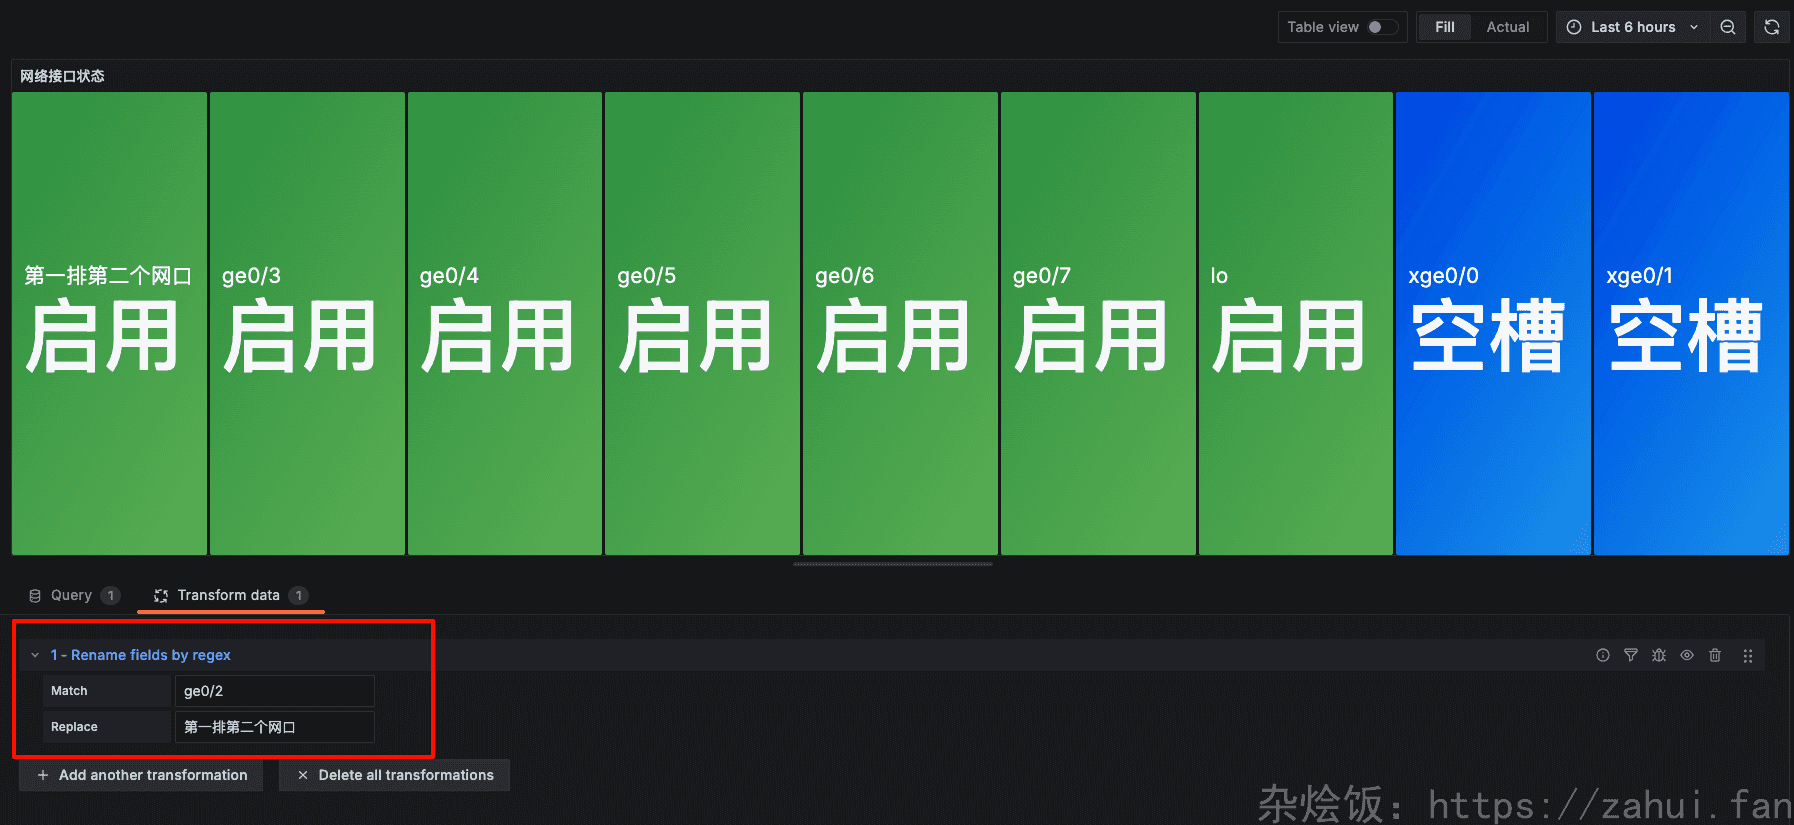The image size is (1794, 825).
Task: Refresh the panel data
Action: (1771, 27)
